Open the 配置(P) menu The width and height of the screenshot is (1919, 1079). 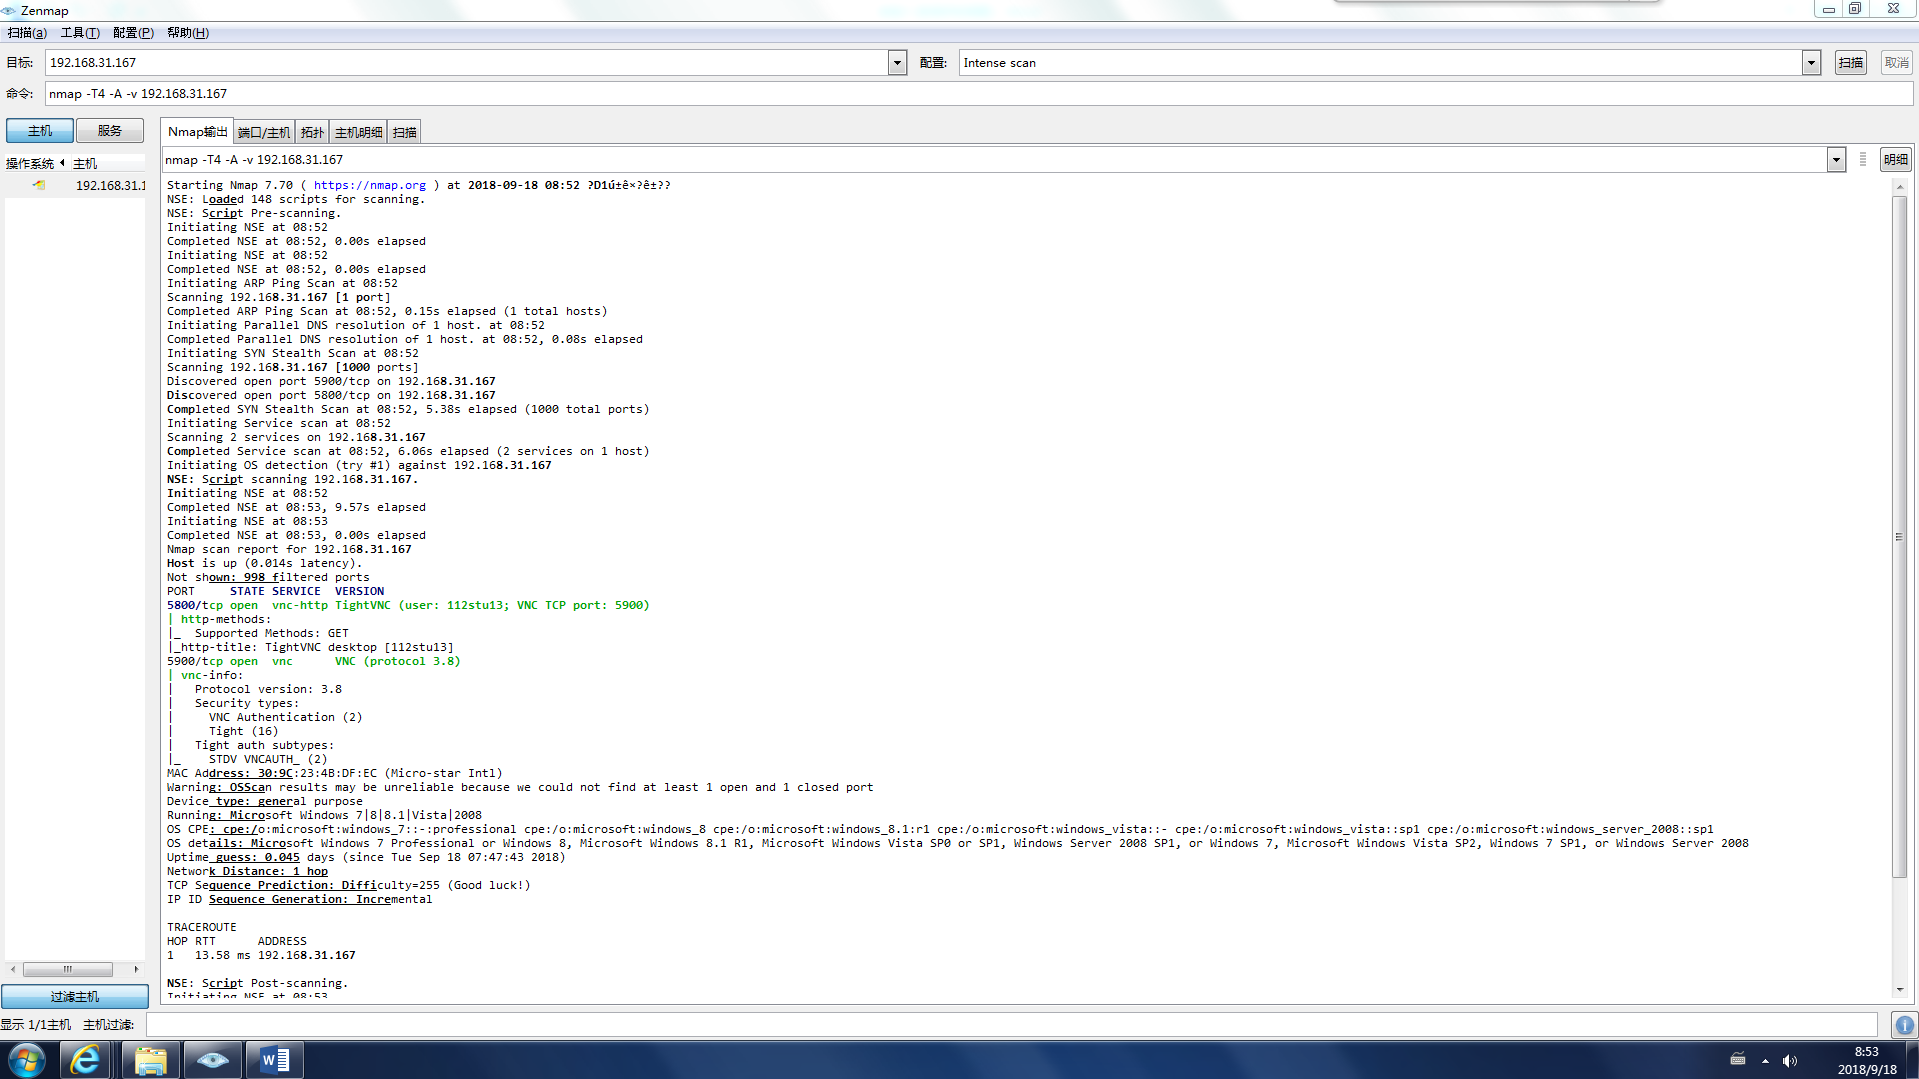(x=133, y=33)
